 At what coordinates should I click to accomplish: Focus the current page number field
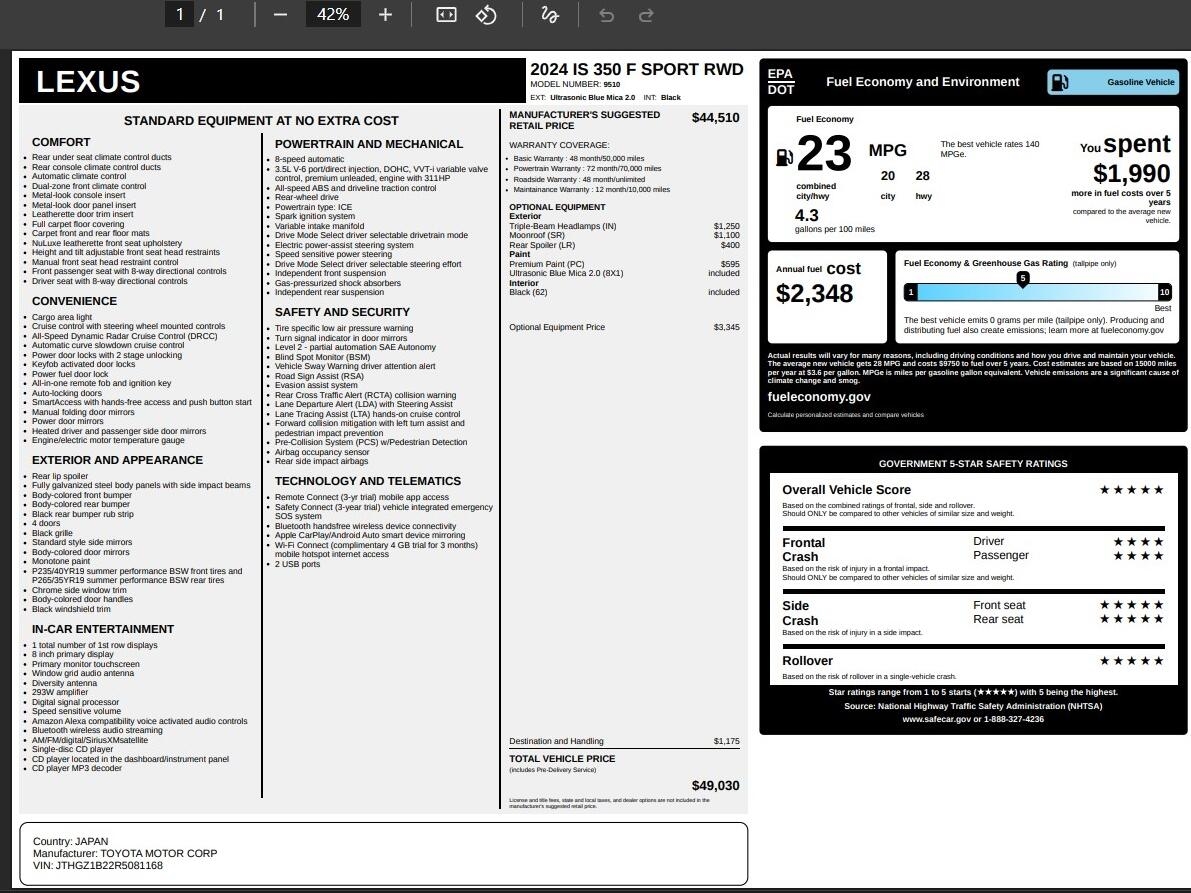(x=180, y=14)
